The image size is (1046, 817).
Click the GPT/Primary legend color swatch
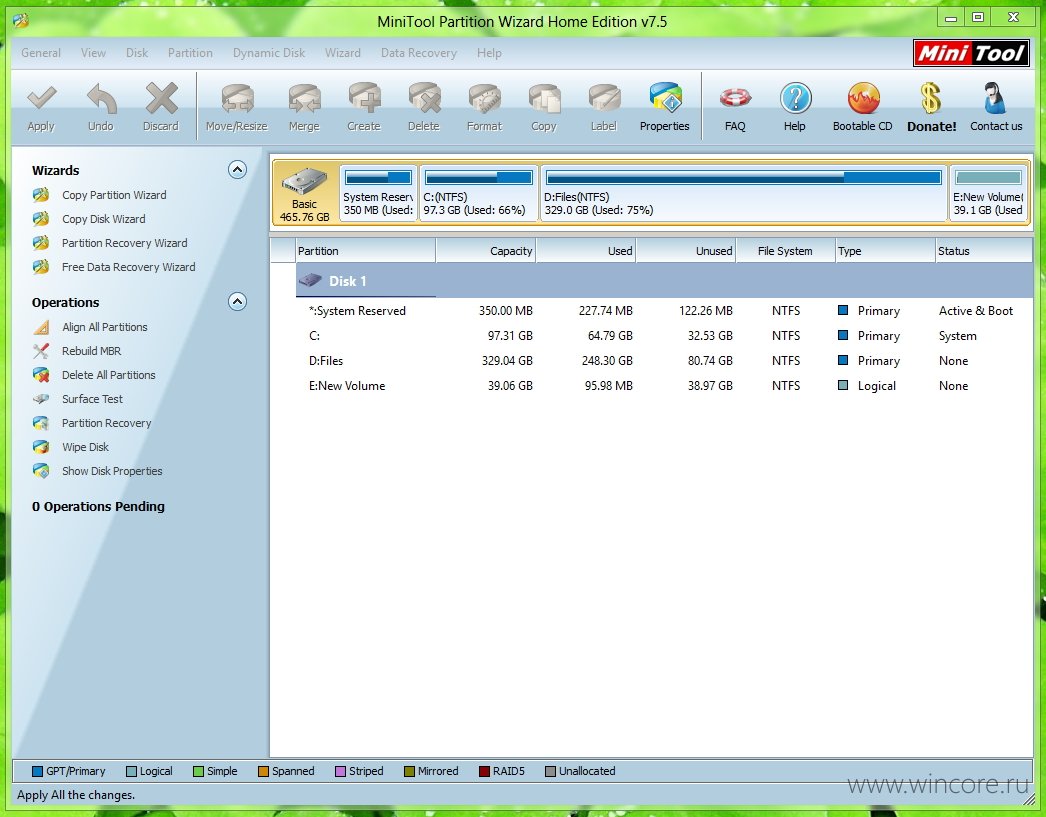(37, 772)
